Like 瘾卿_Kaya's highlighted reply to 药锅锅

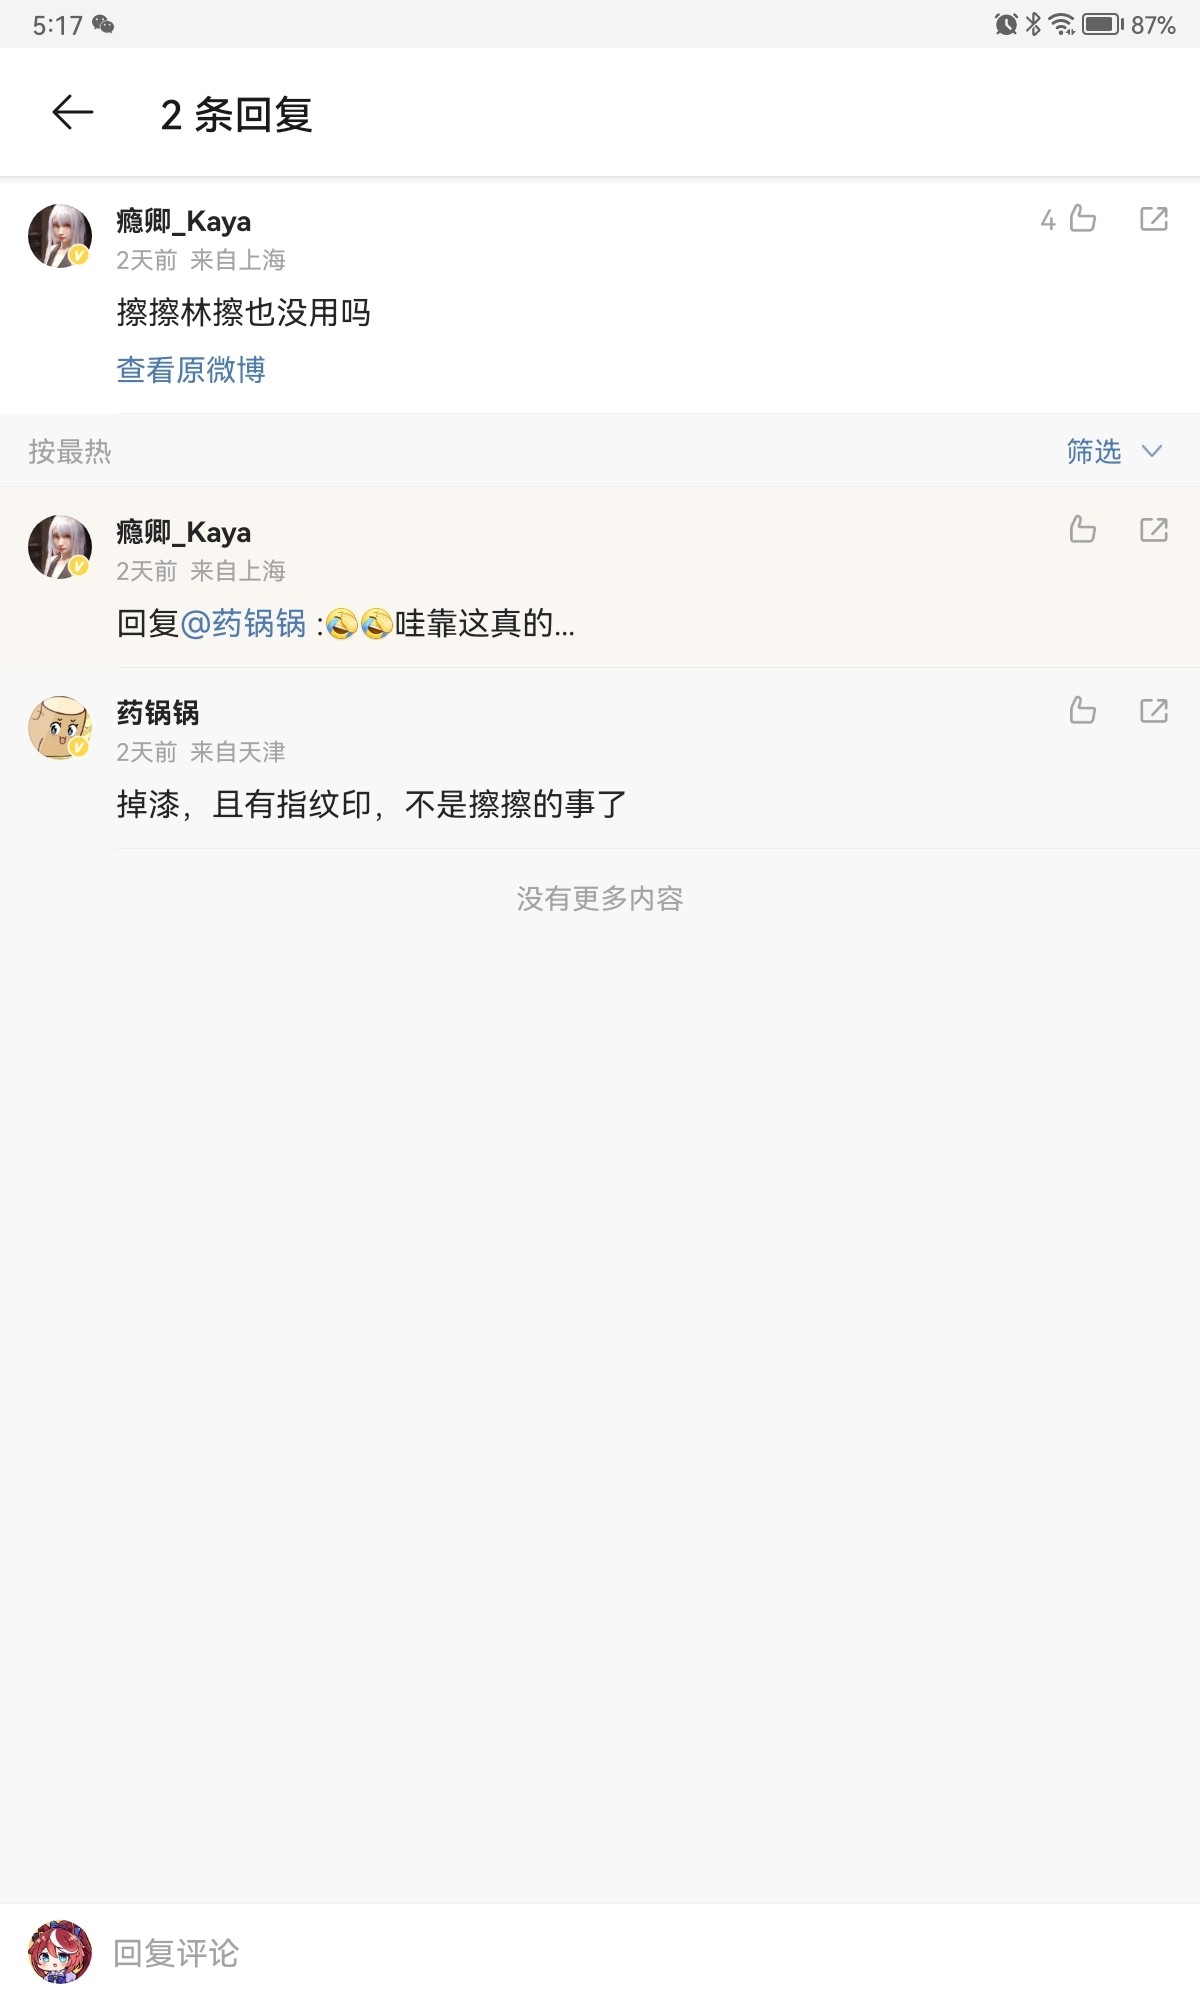pyautogui.click(x=1082, y=529)
